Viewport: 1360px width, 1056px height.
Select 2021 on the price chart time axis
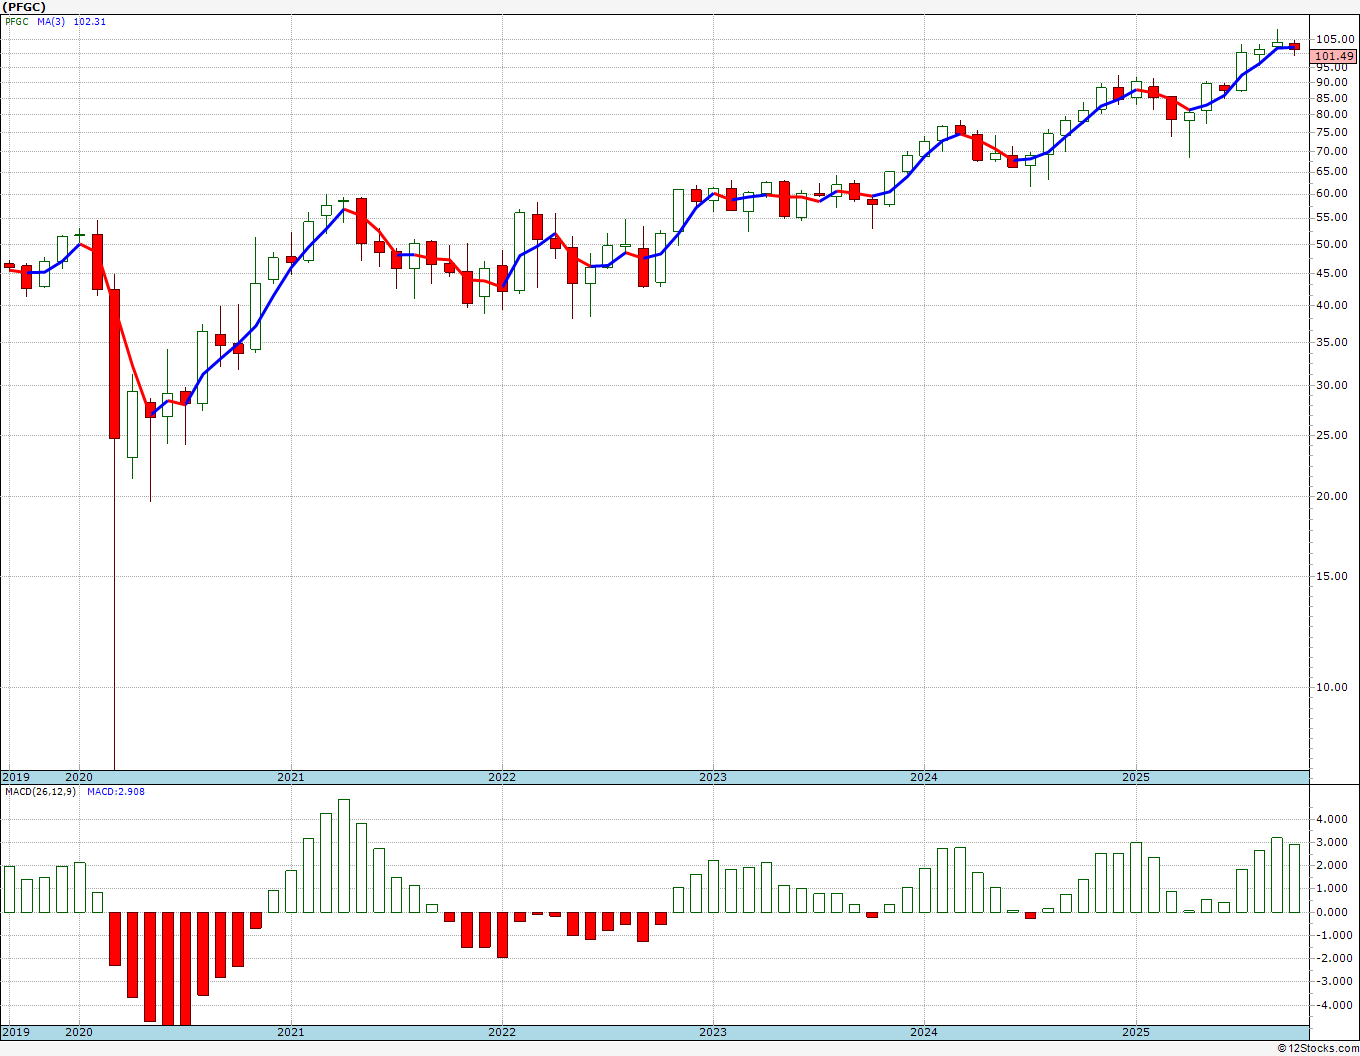coord(290,777)
